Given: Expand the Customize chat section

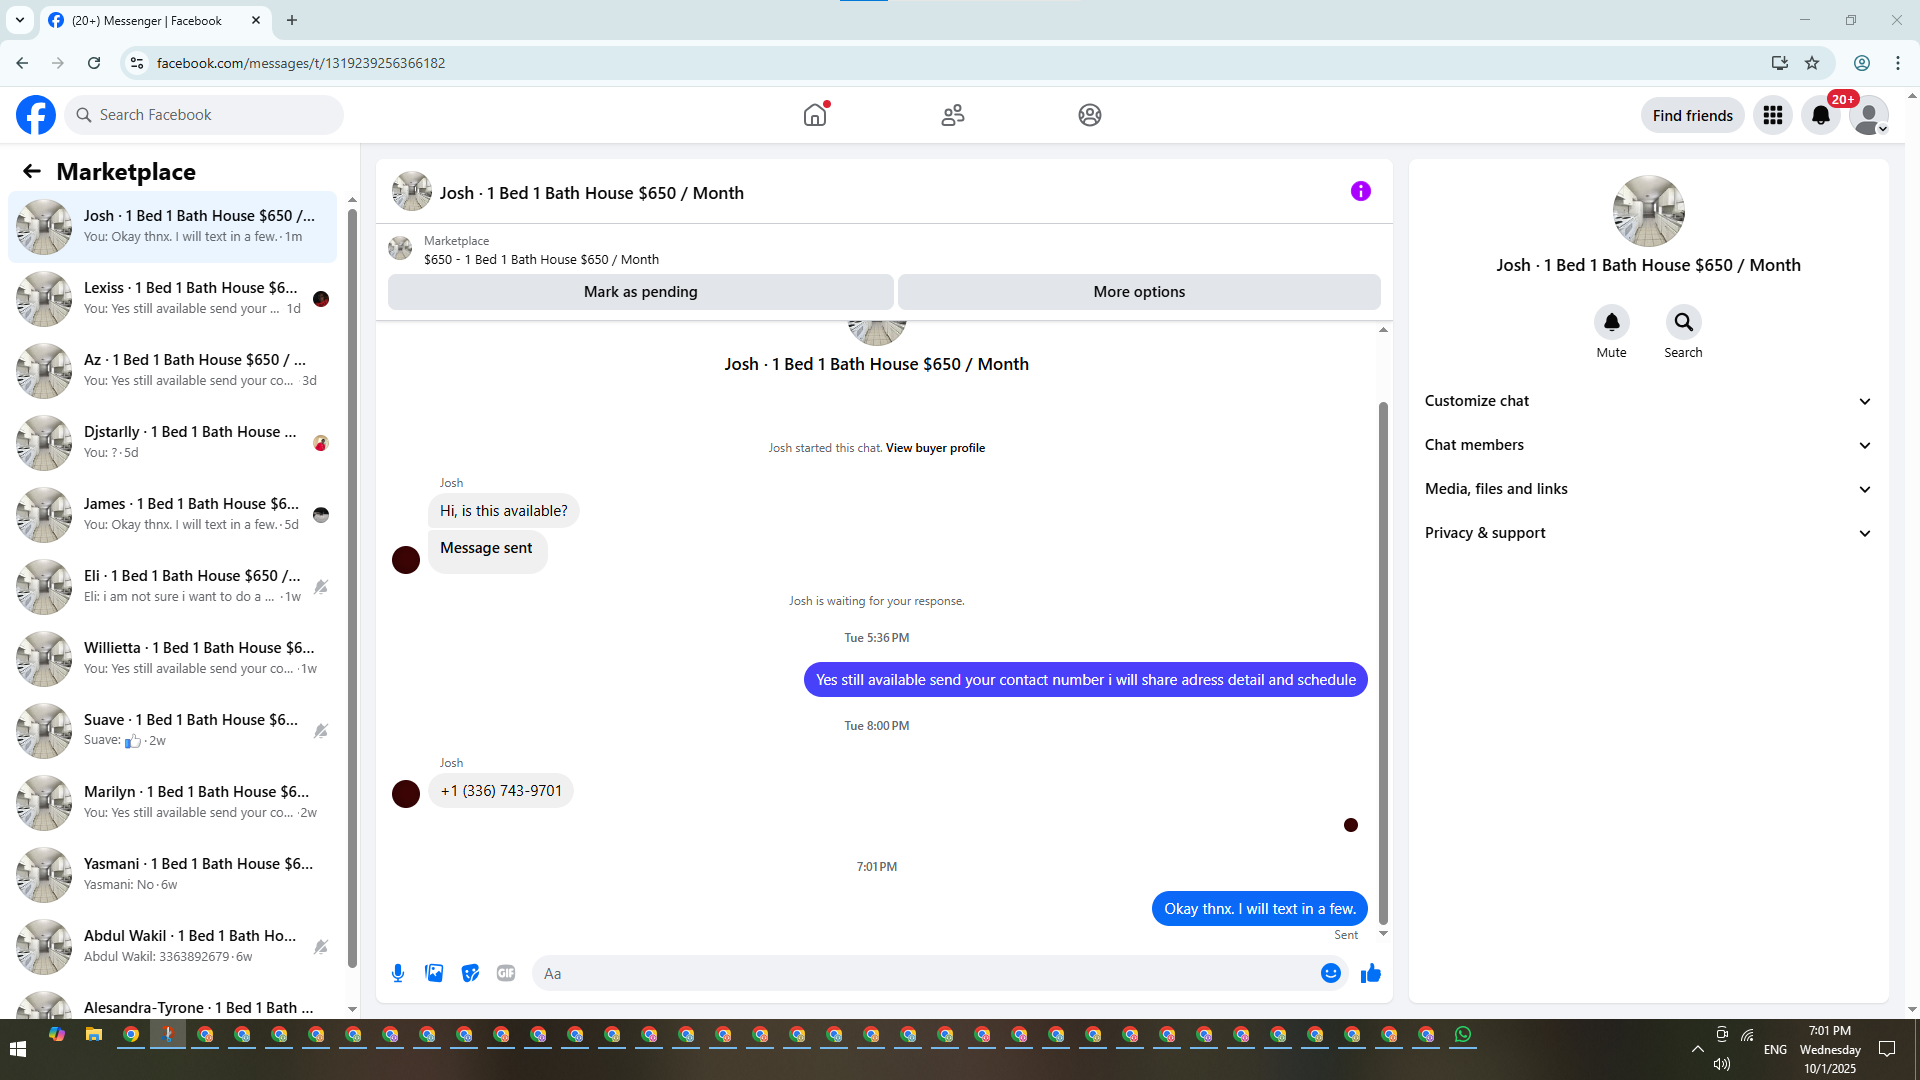Looking at the screenshot, I should pyautogui.click(x=1649, y=401).
